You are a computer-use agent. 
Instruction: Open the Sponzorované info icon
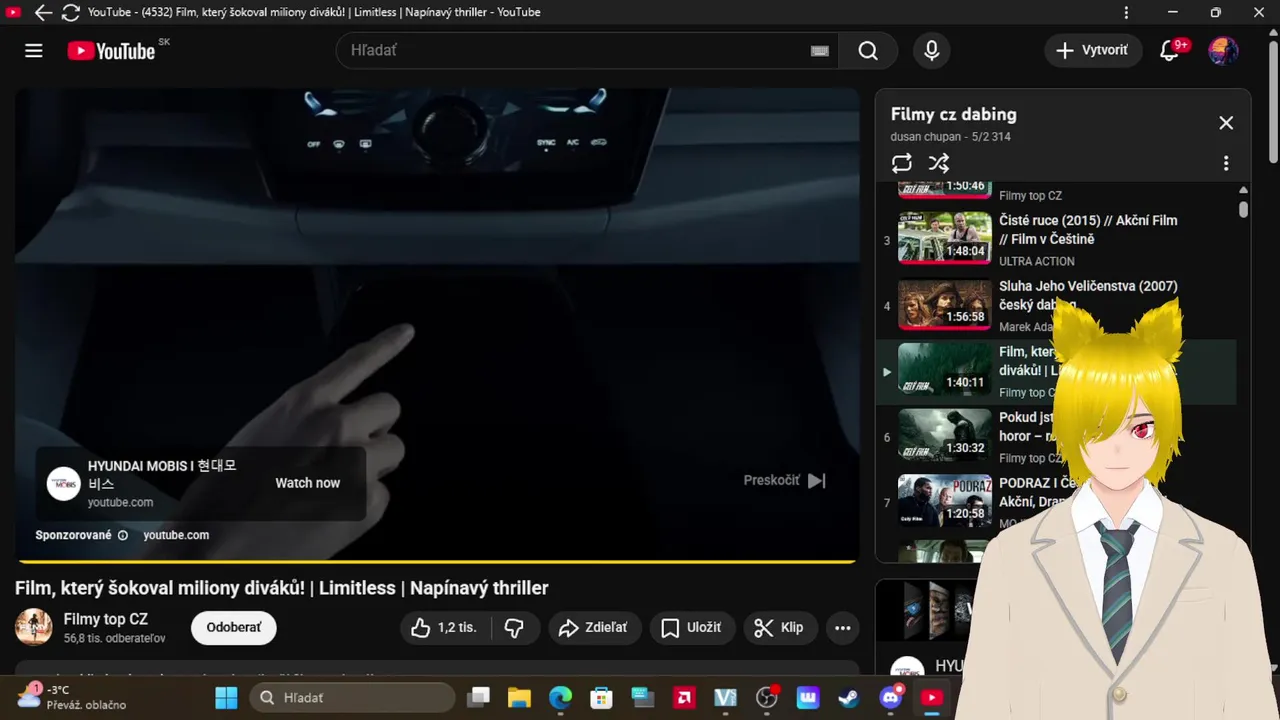click(123, 535)
